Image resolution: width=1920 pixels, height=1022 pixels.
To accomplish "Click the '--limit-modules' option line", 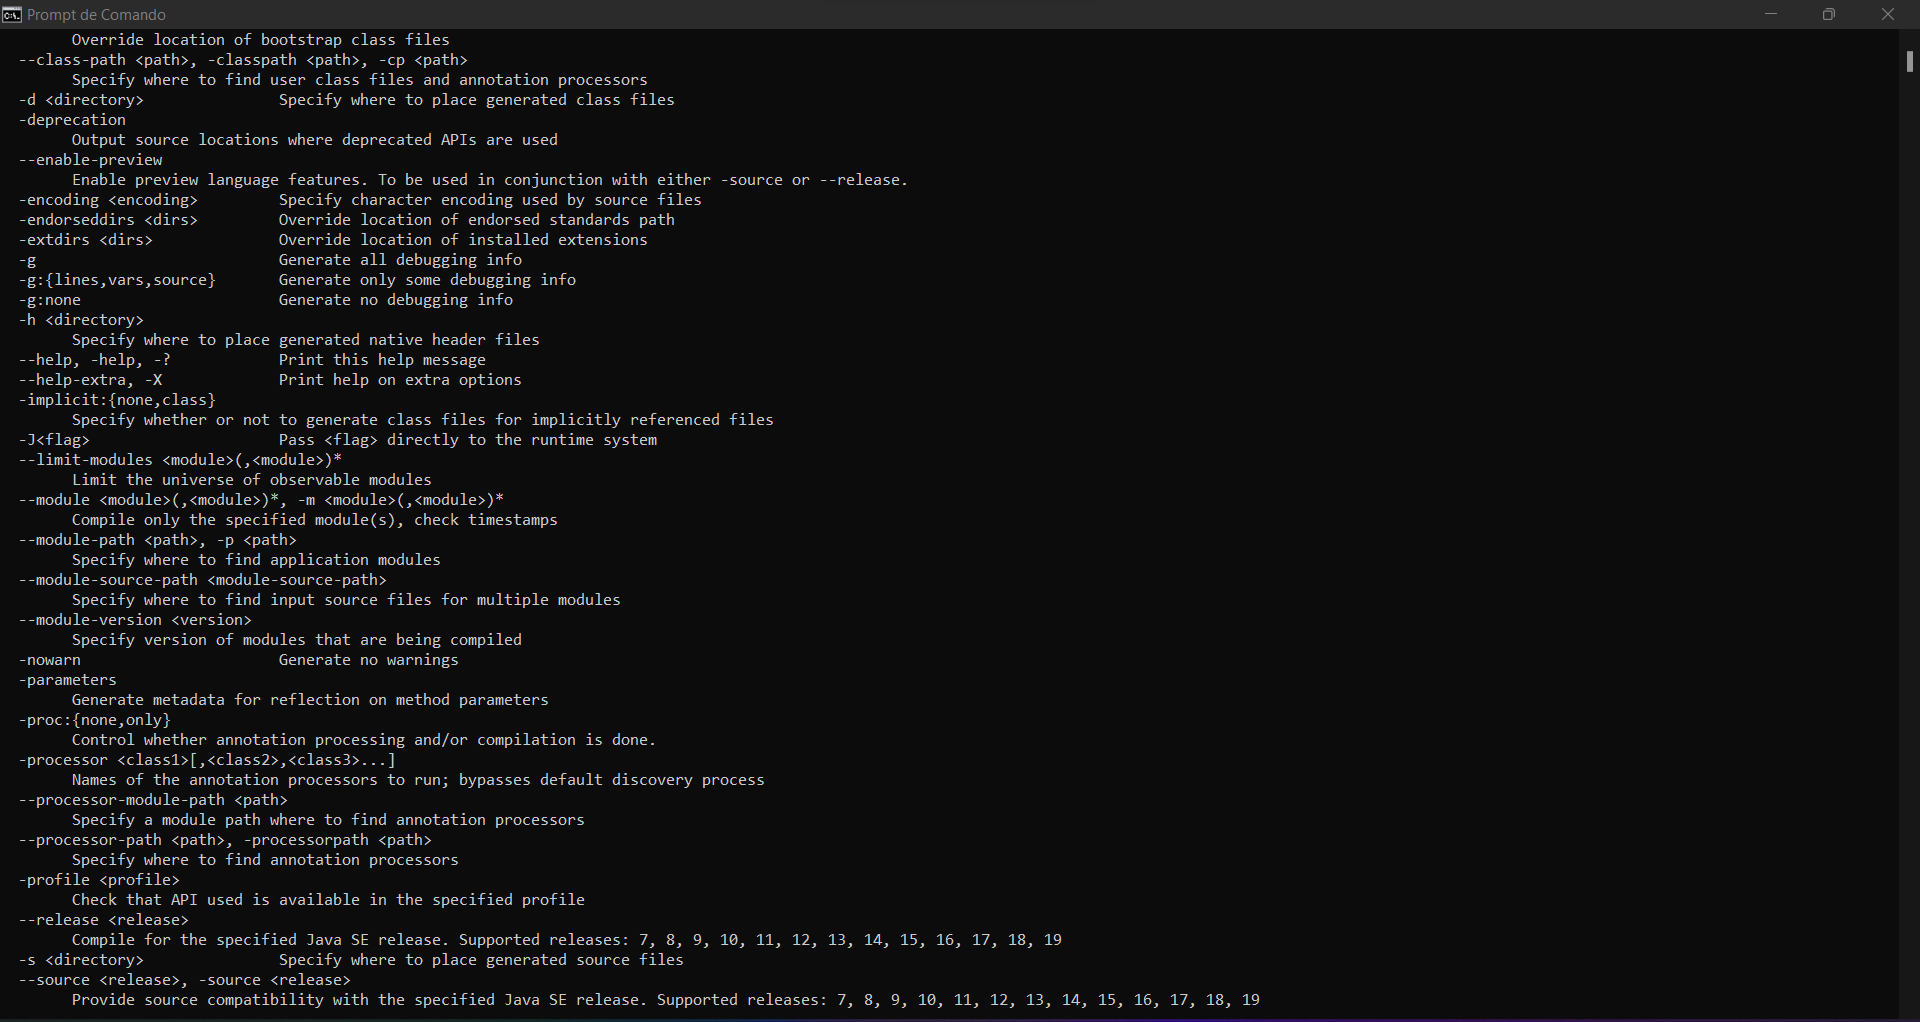I will [180, 460].
